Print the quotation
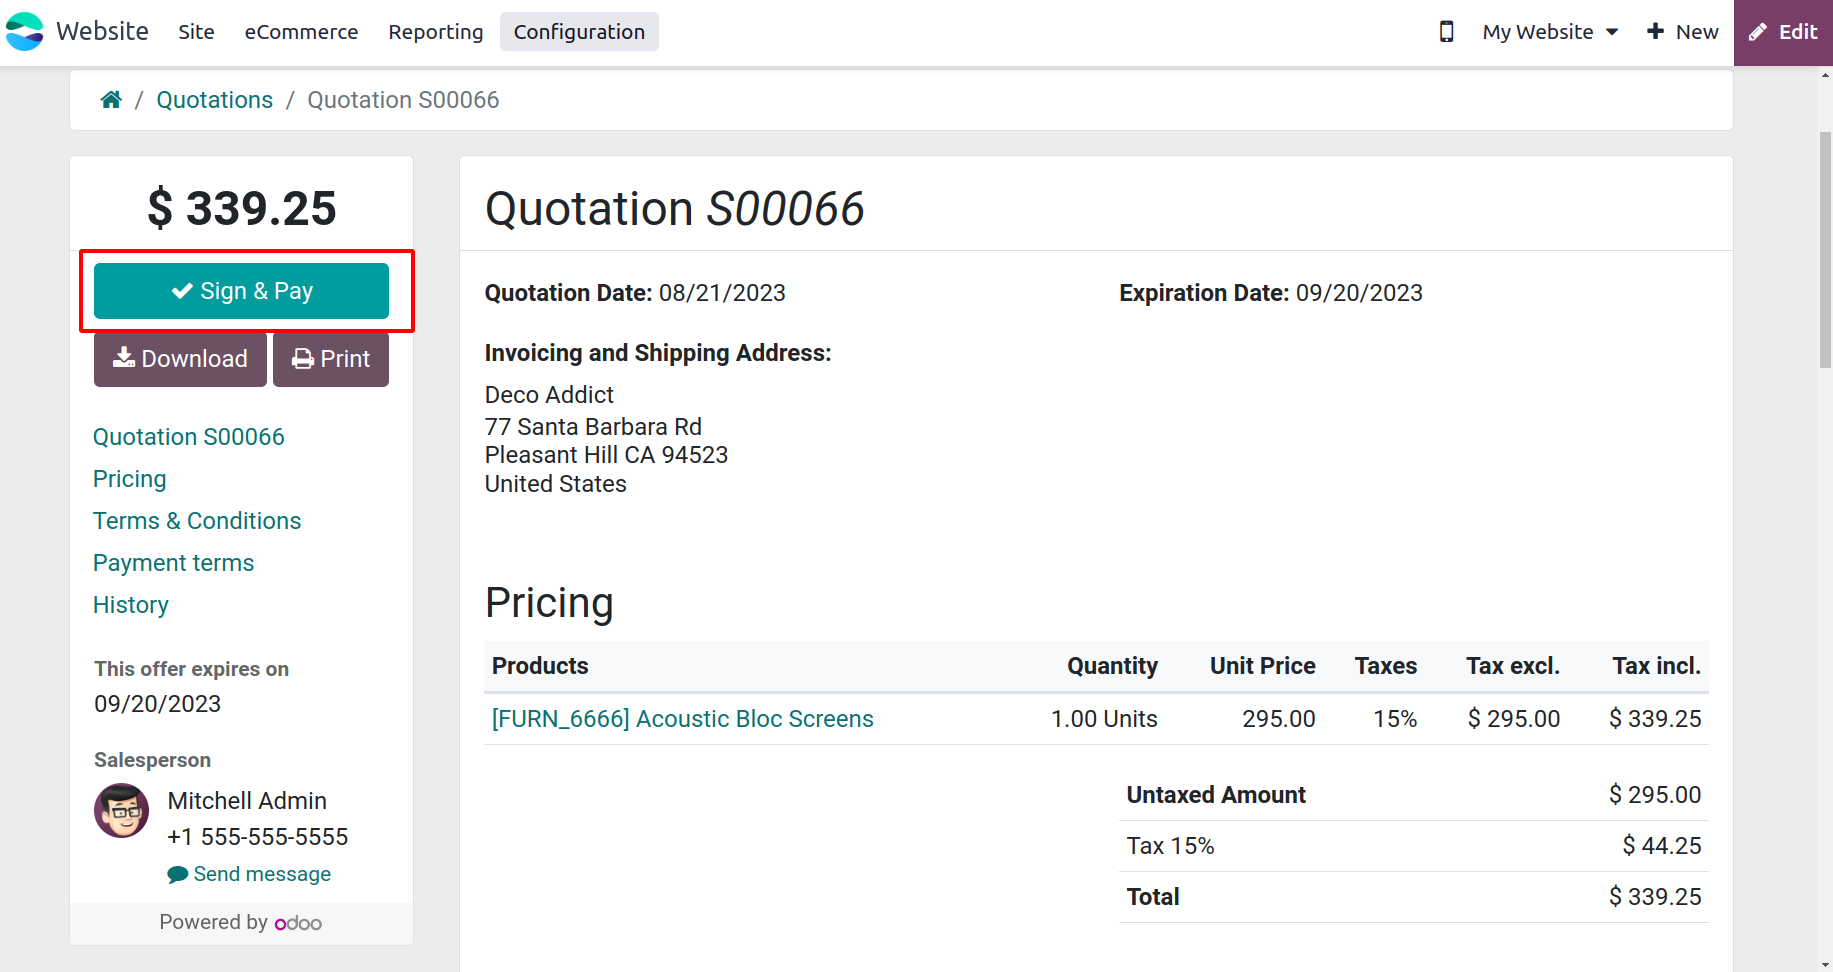Viewport: 1833px width, 972px height. (x=331, y=359)
